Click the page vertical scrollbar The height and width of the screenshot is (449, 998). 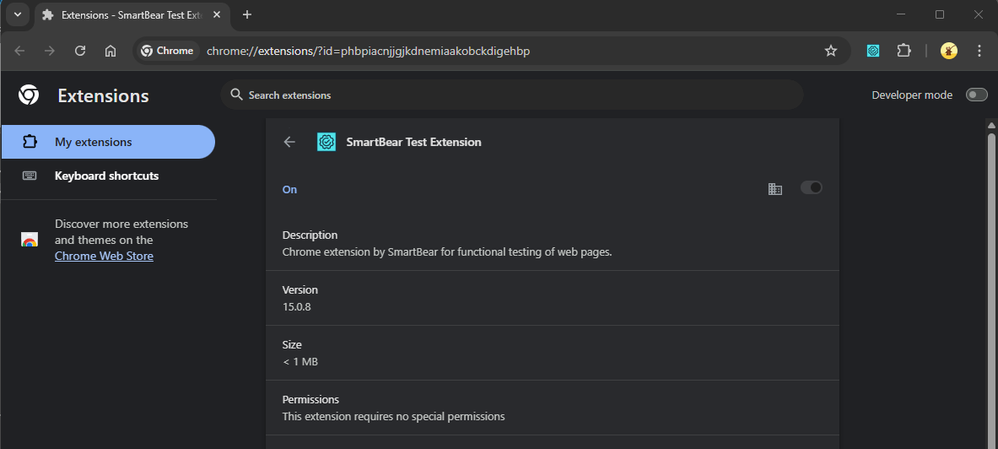pyautogui.click(x=991, y=280)
